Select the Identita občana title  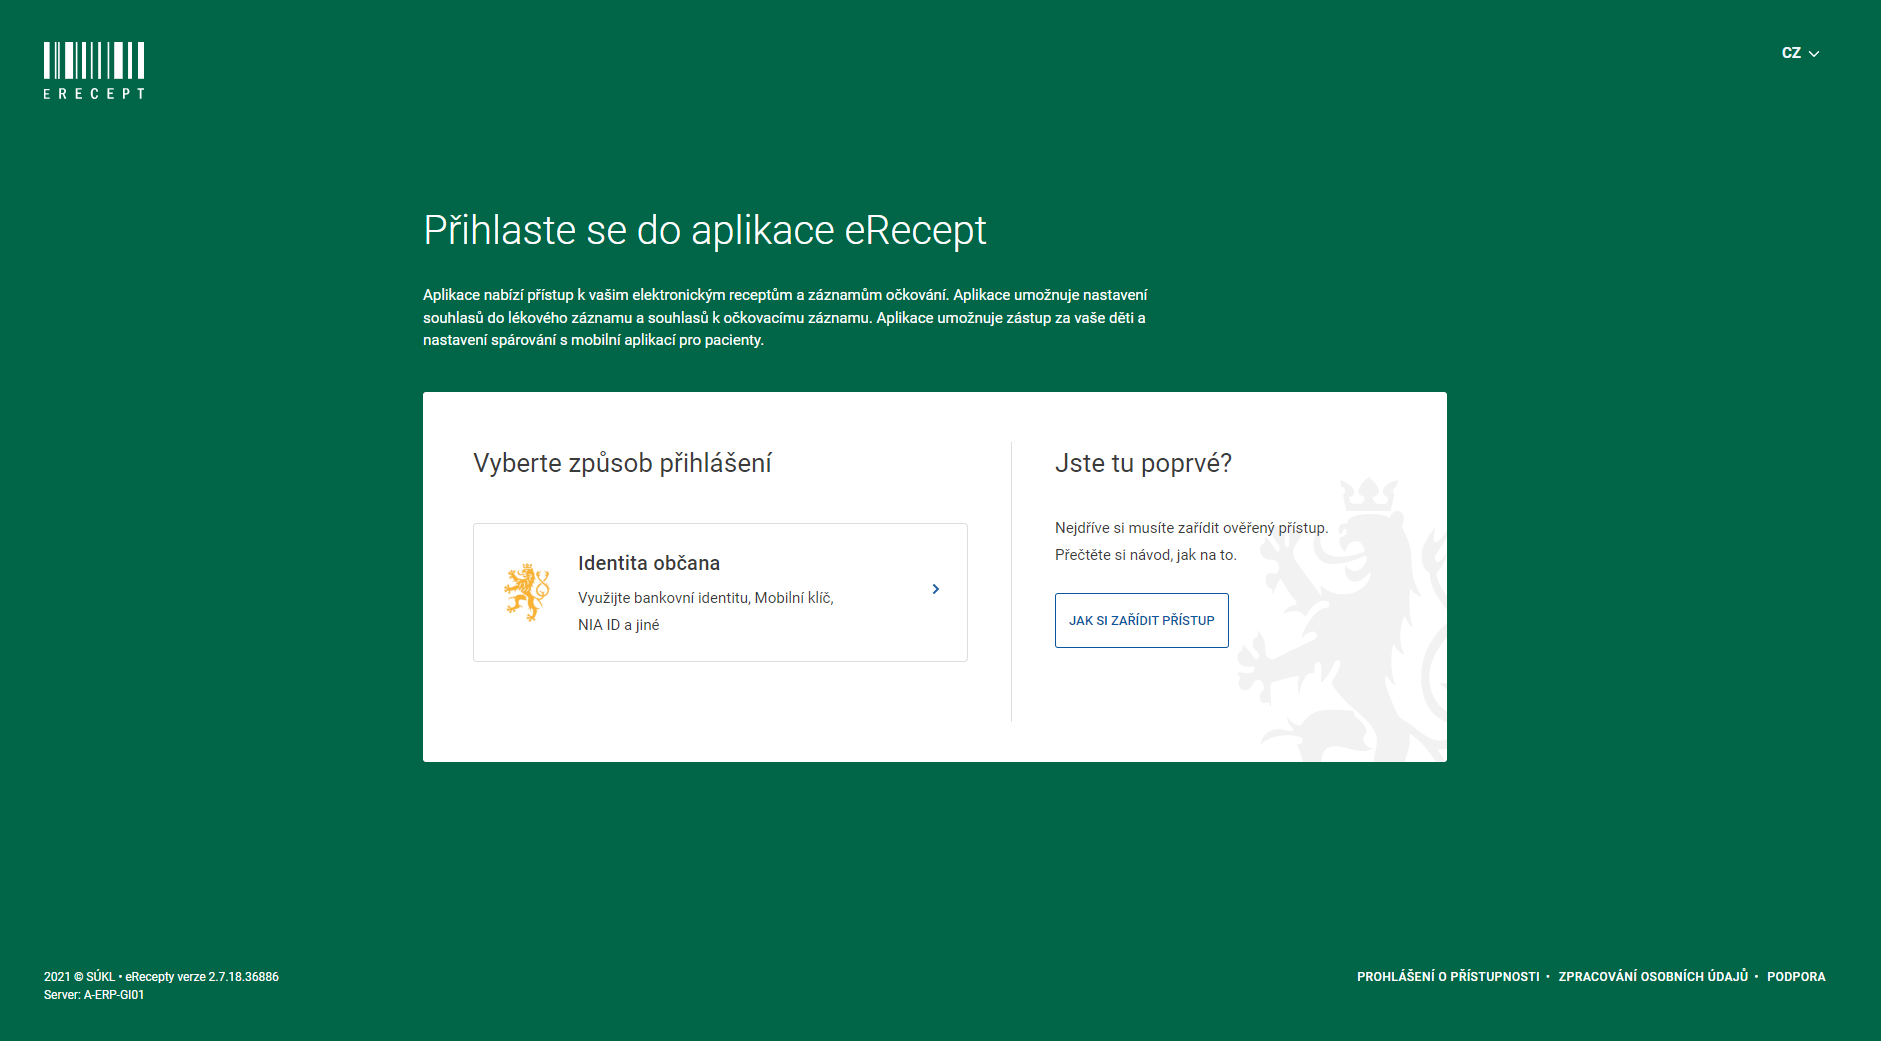[649, 563]
